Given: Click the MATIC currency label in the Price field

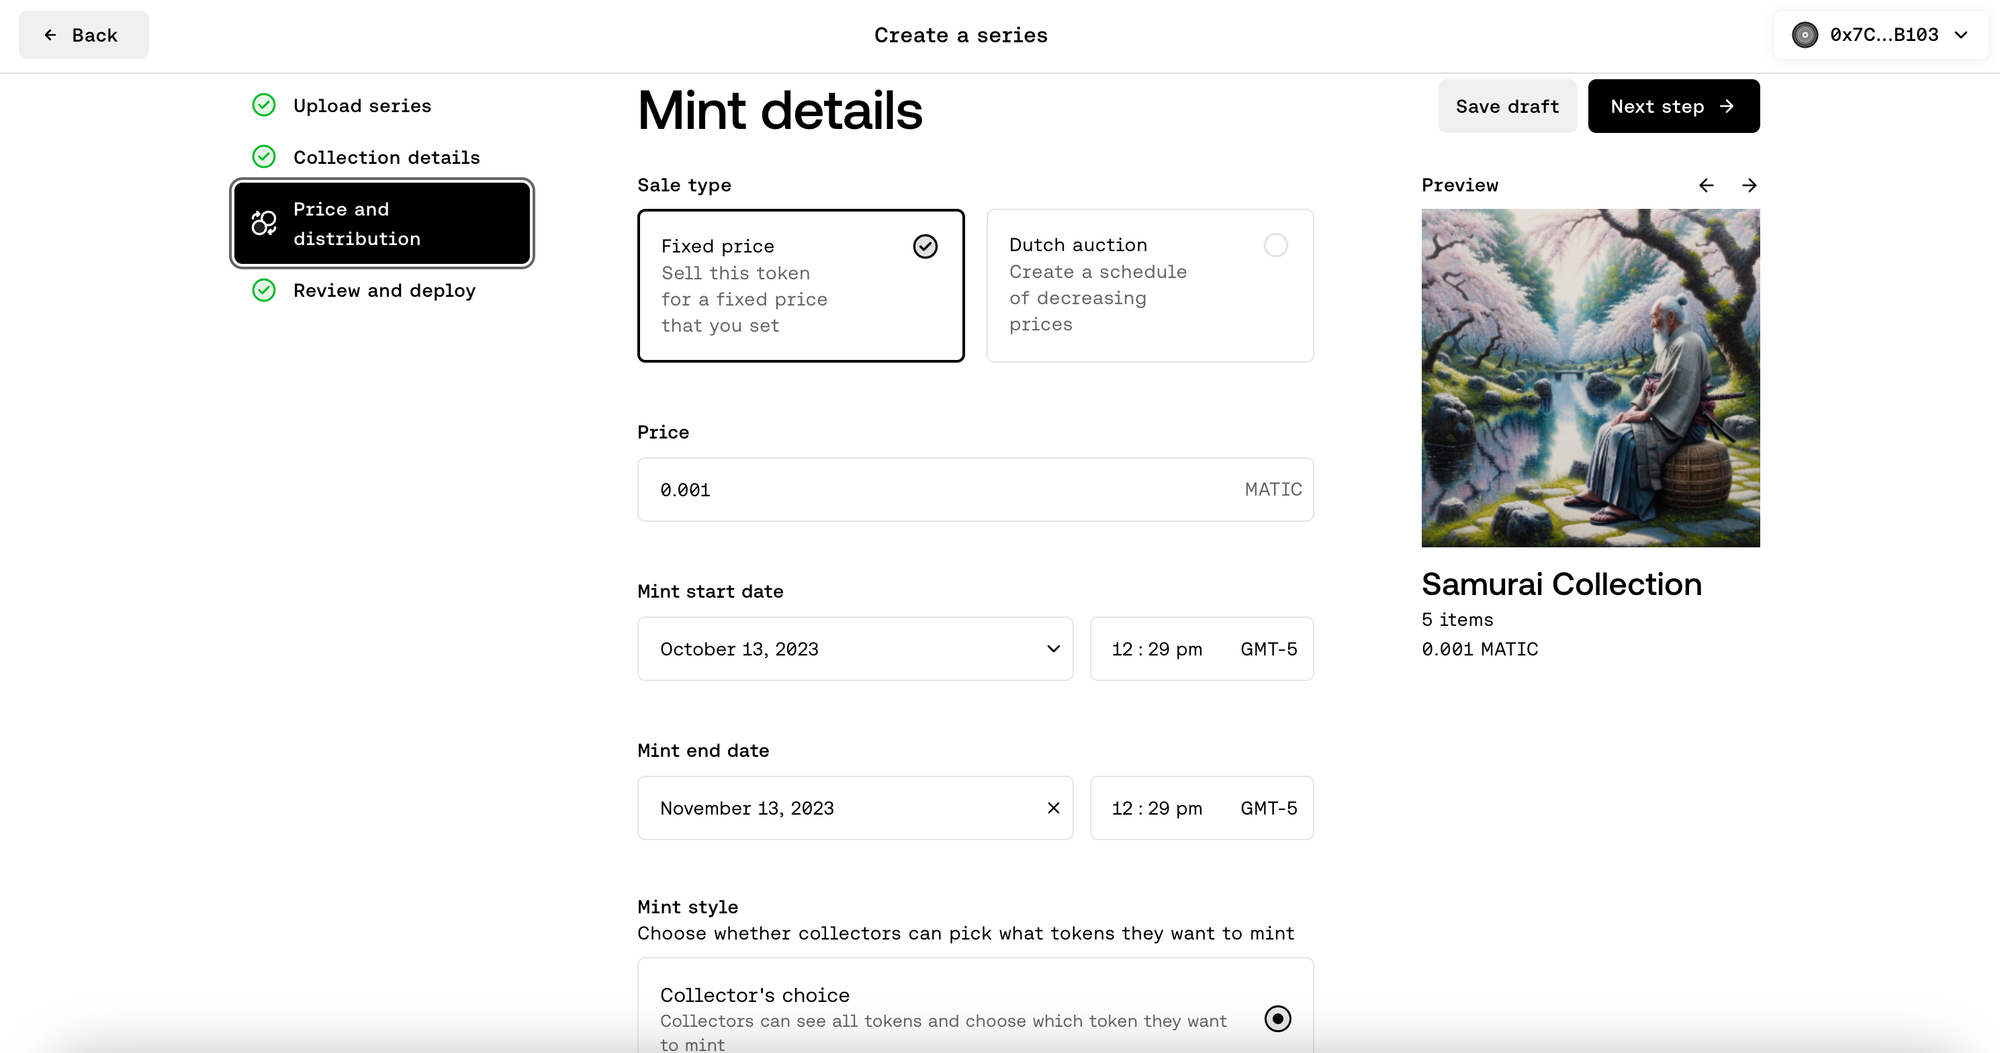Looking at the screenshot, I should tap(1273, 489).
